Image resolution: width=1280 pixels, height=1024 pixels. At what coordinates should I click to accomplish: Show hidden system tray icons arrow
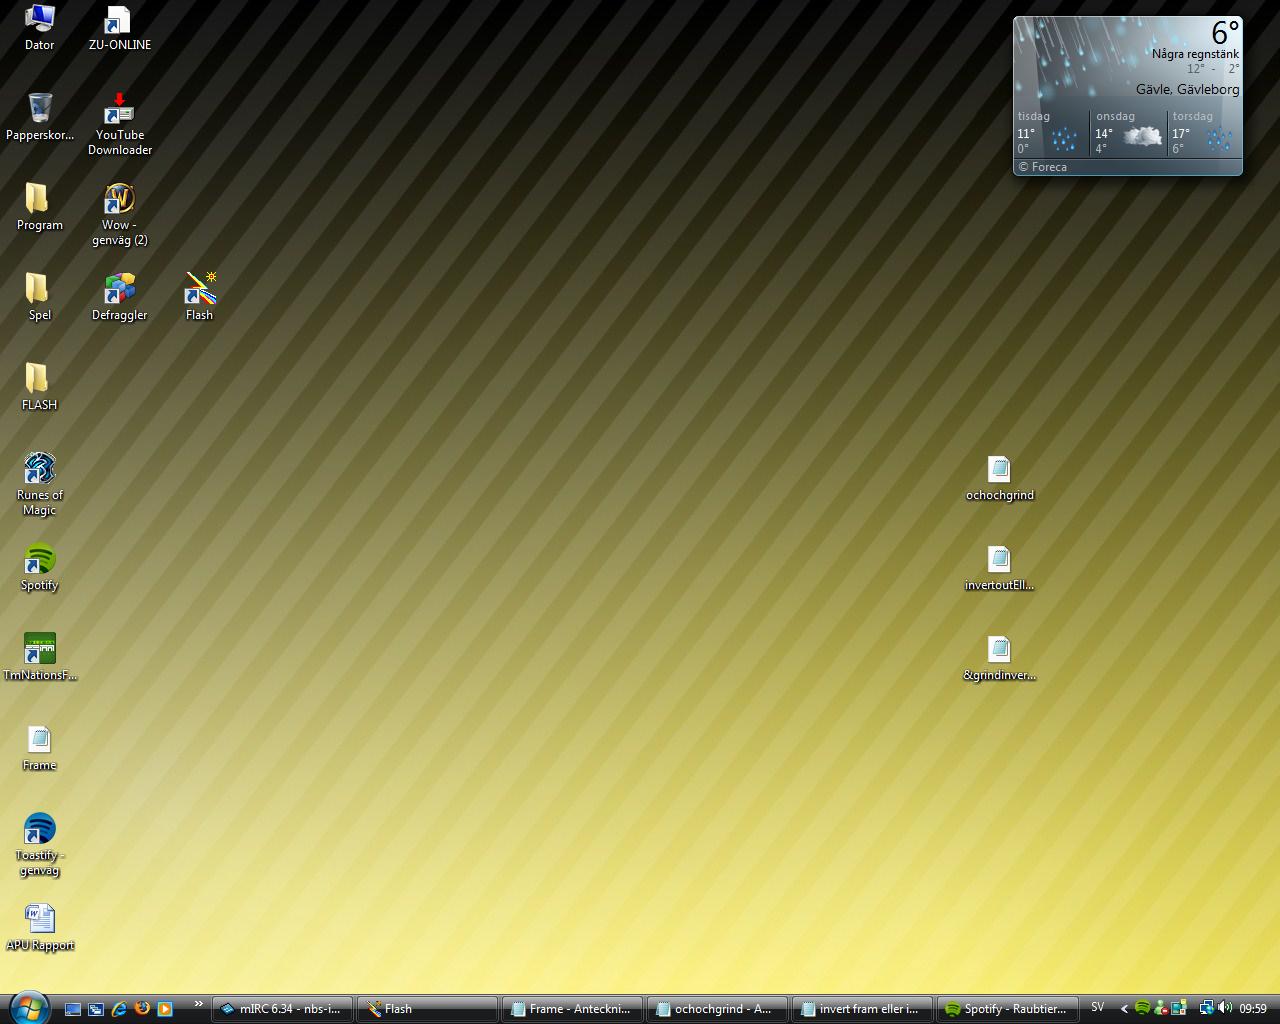1124,1009
